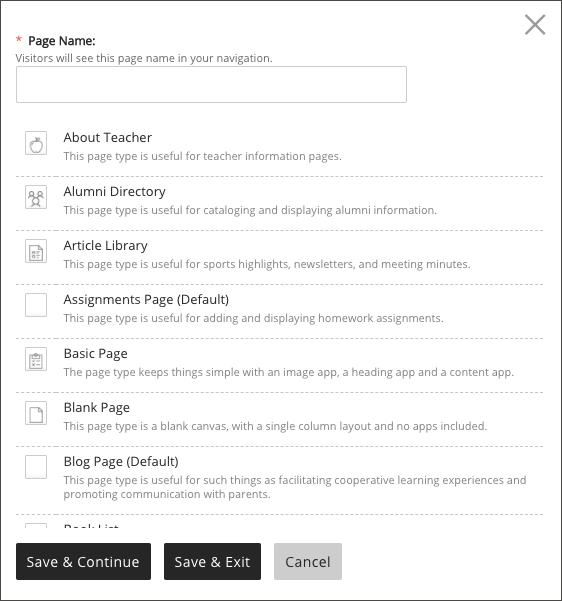Select the Assignments Page empty icon box

pos(36,305)
